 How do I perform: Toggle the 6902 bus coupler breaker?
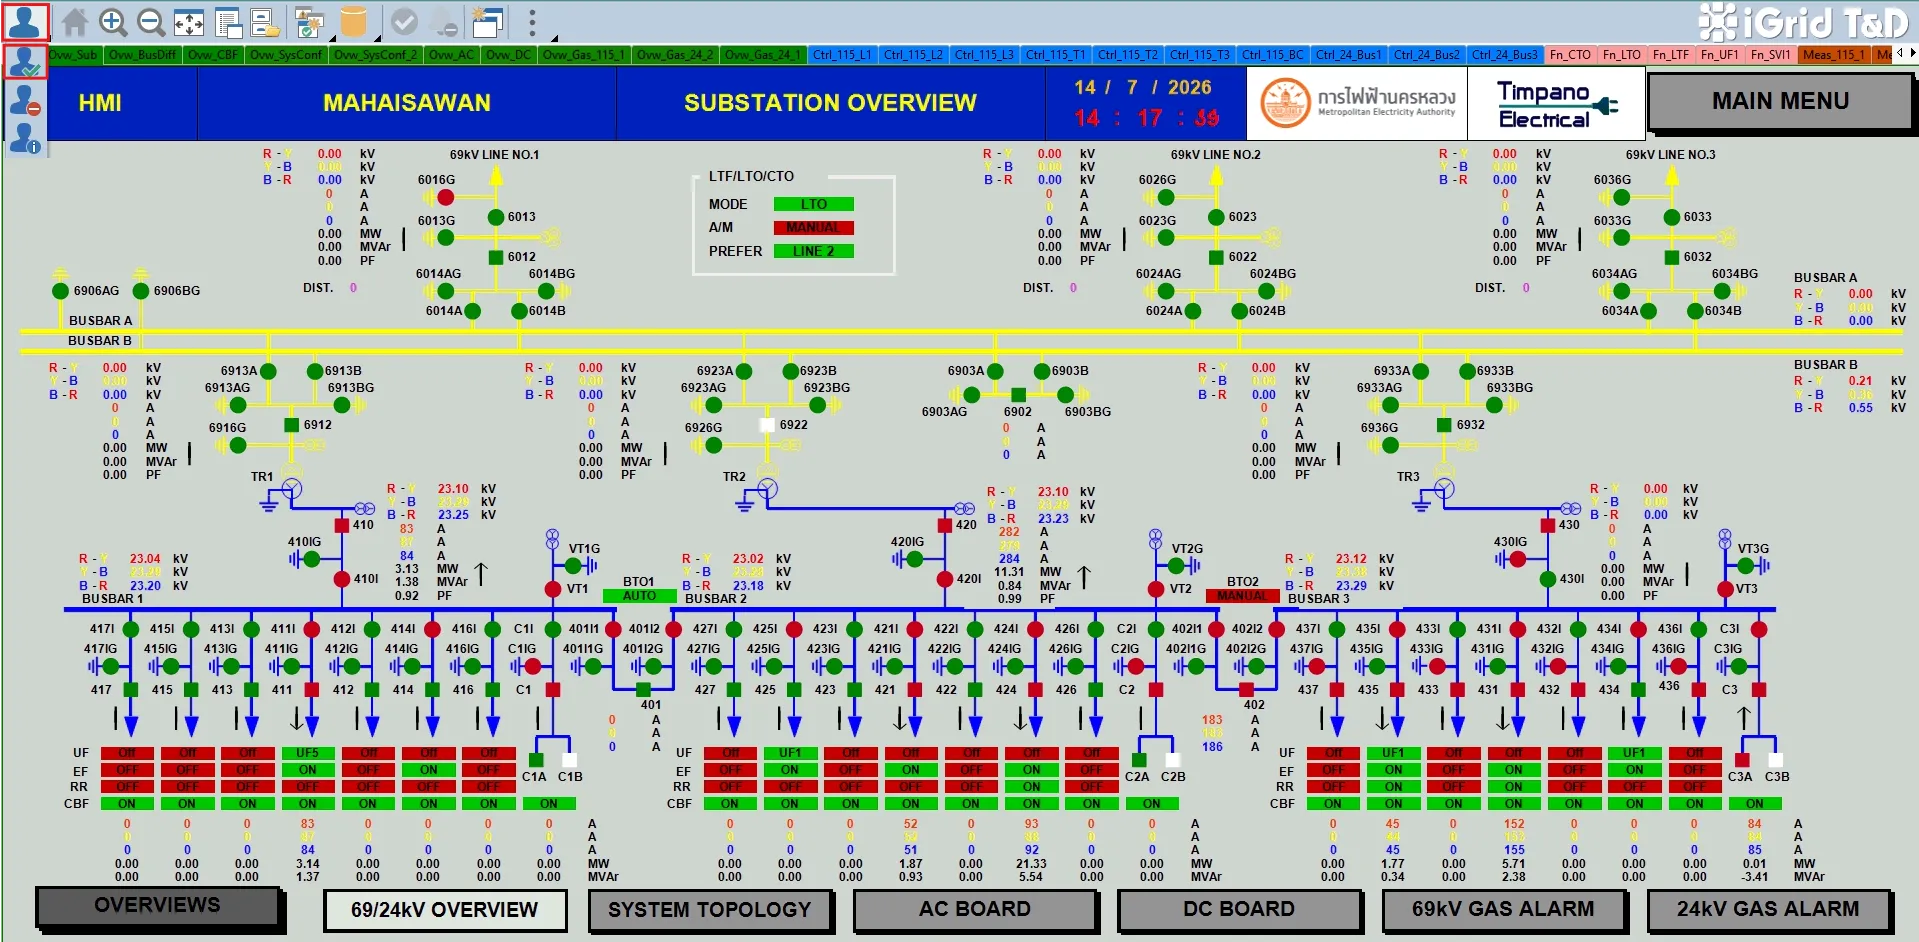(1018, 395)
